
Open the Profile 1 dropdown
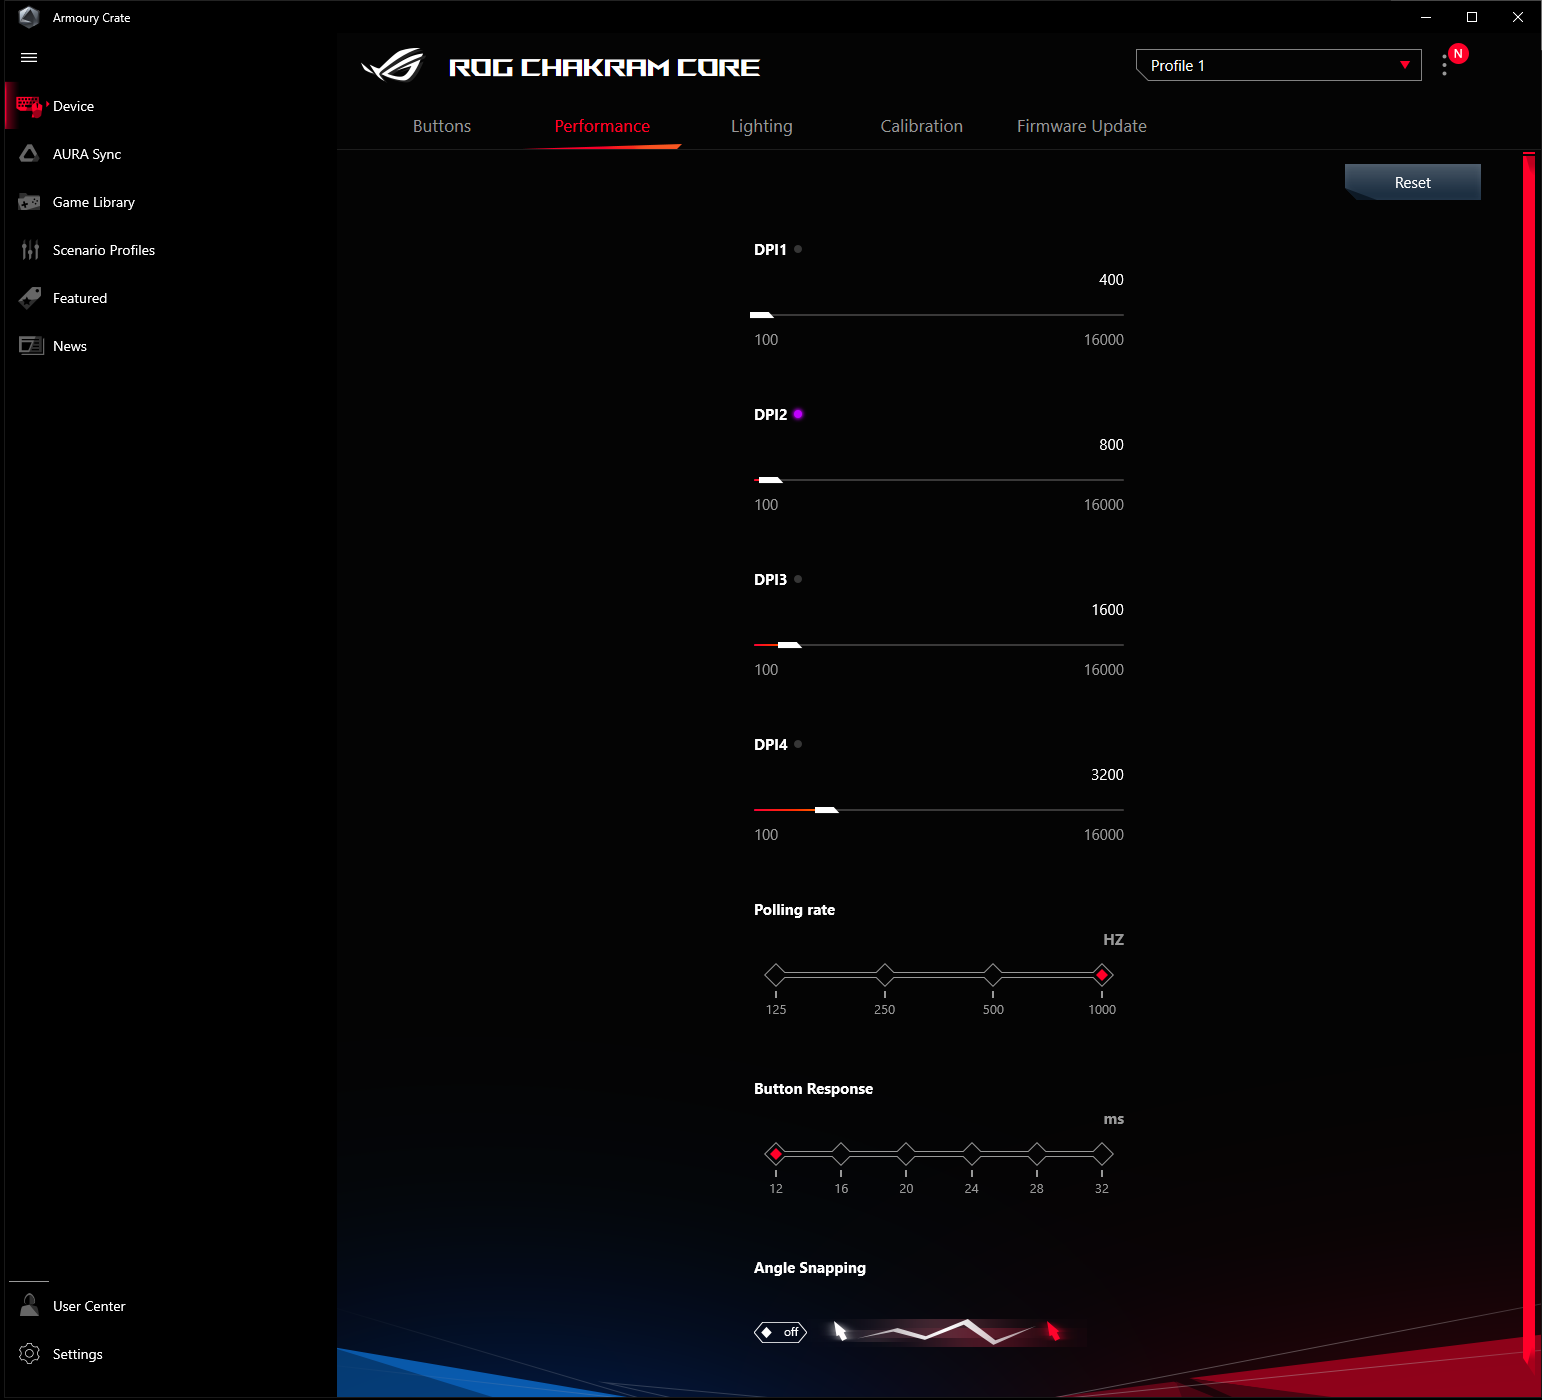pyautogui.click(x=1278, y=65)
